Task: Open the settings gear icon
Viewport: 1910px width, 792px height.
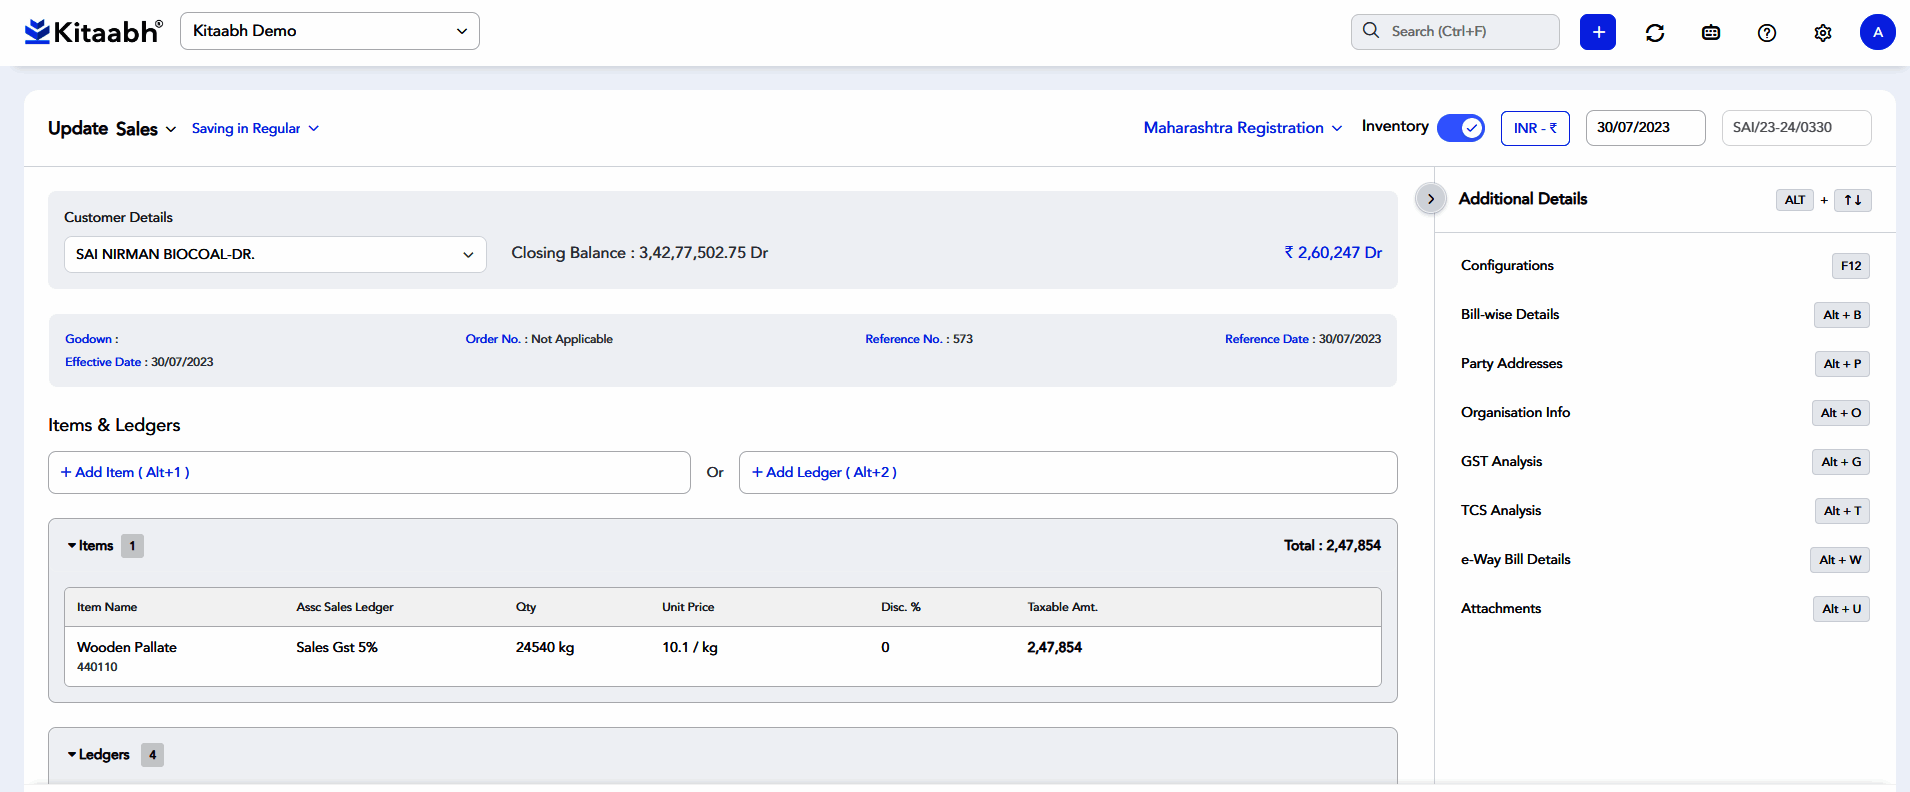Action: (x=1823, y=33)
